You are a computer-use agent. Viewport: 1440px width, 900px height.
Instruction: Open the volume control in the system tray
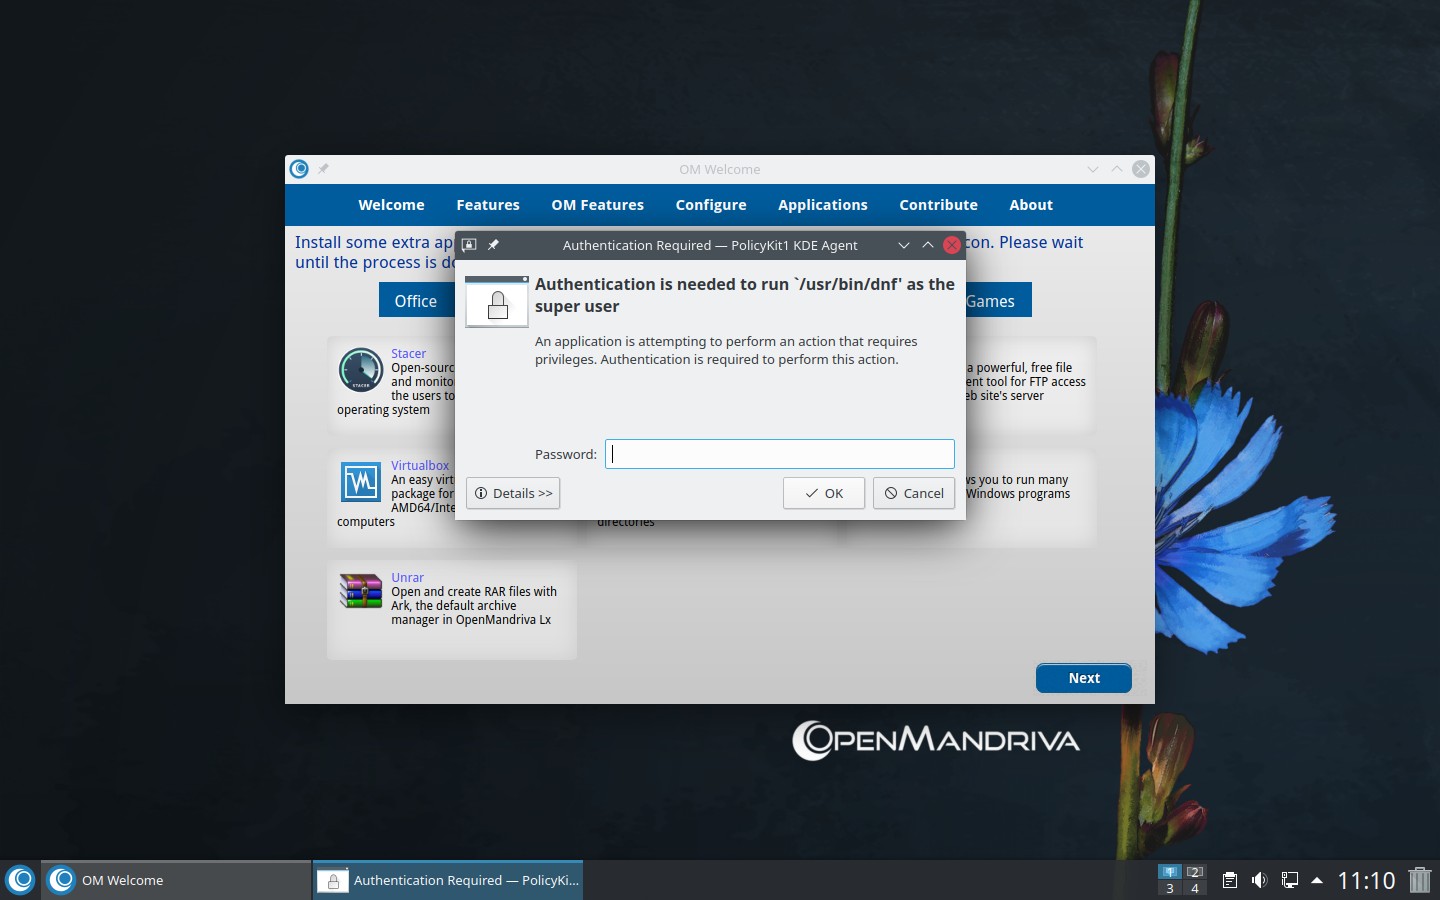(1259, 880)
